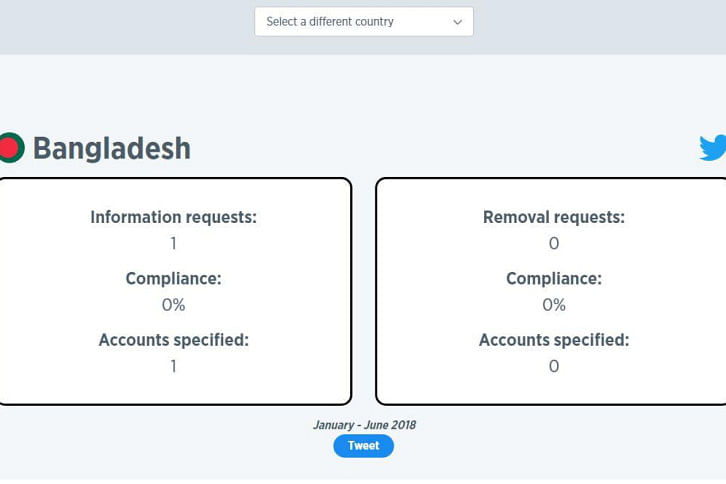This screenshot has width=726, height=484.
Task: Click the blue Tweet button
Action: [363, 446]
